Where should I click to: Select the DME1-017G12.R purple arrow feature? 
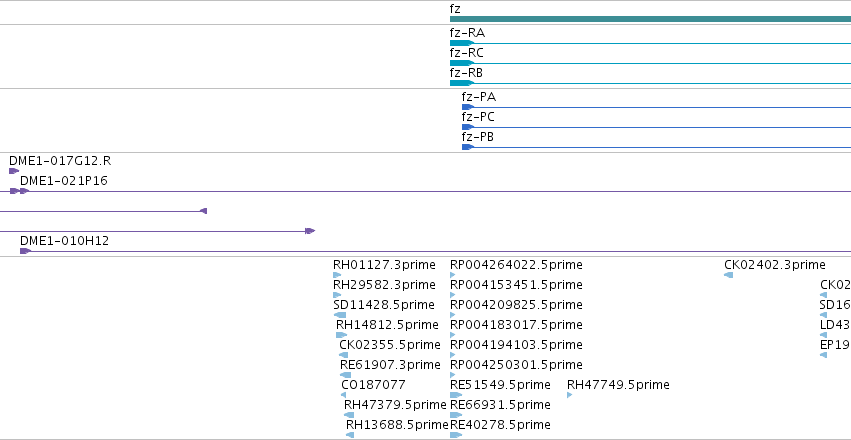coord(14,171)
